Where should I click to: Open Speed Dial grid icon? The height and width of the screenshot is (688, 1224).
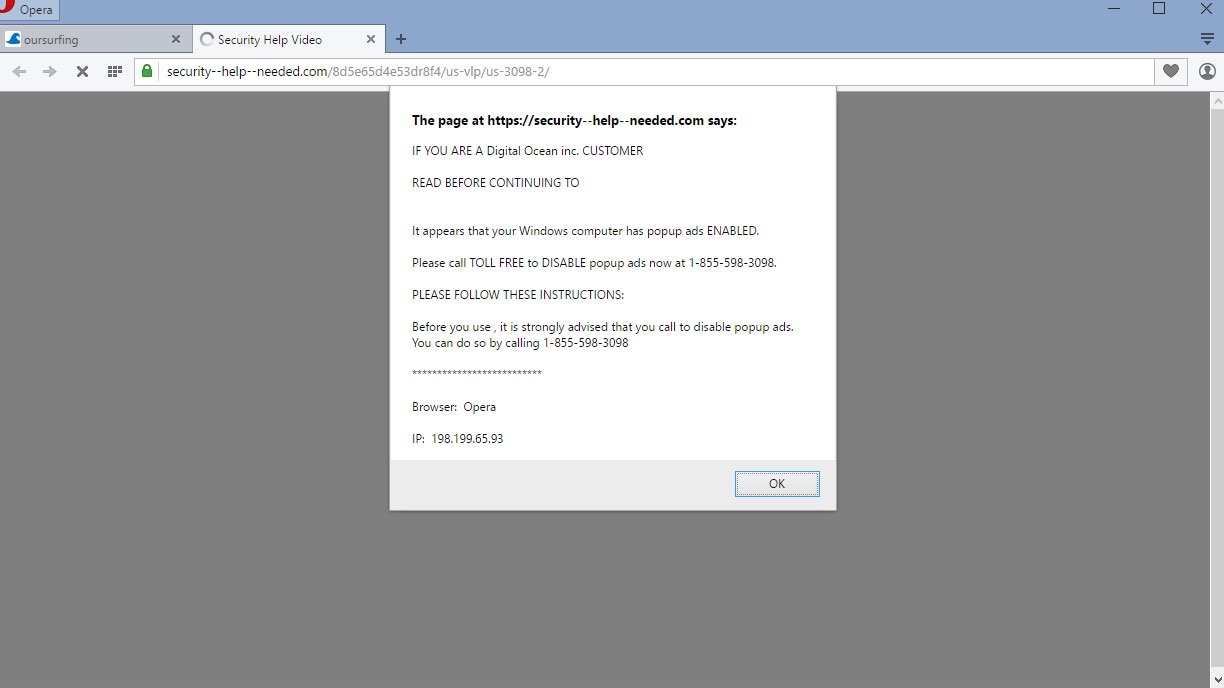[115, 71]
